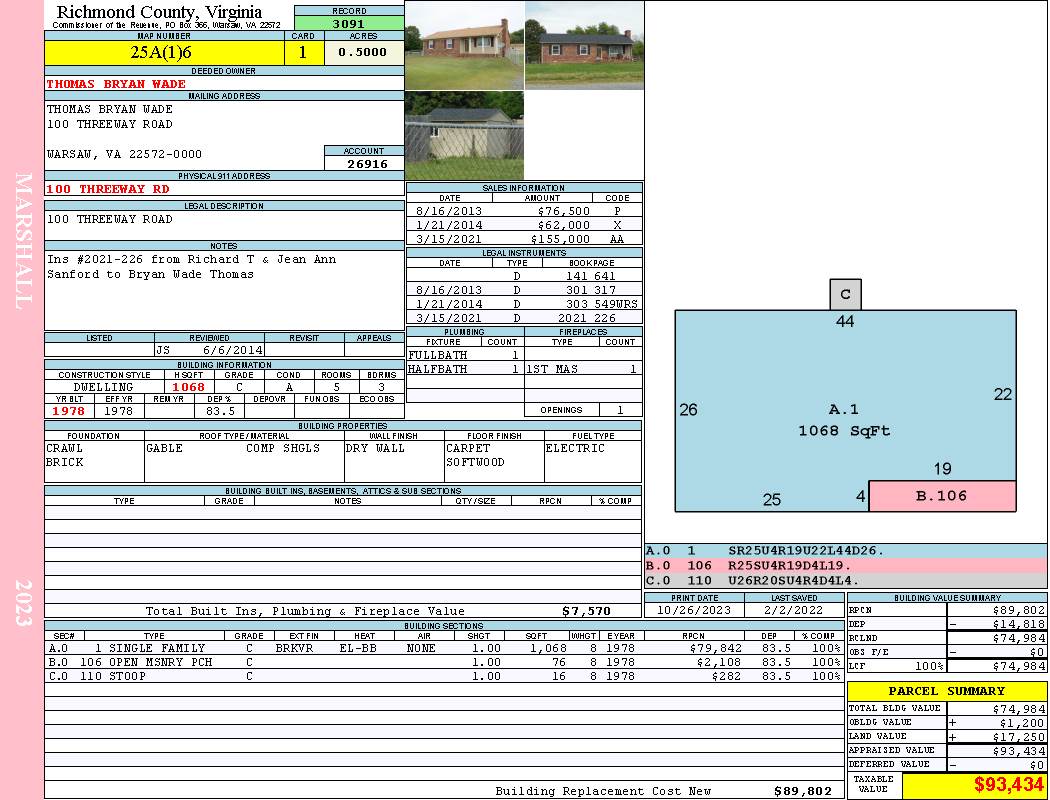Select the A.0 sketch vector row
The image size is (1050, 800).
tap(845, 551)
